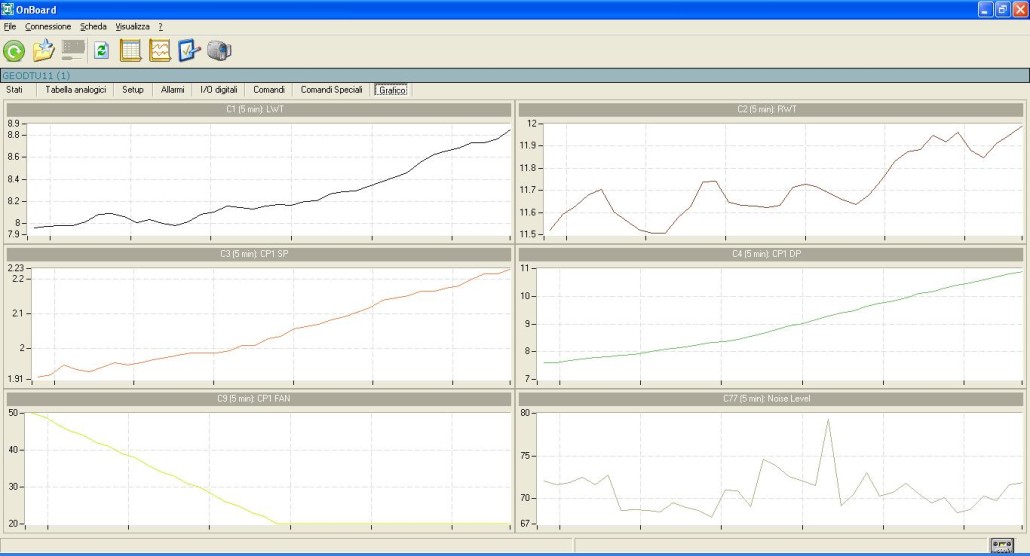Click the small page reload icon

(x=101, y=51)
